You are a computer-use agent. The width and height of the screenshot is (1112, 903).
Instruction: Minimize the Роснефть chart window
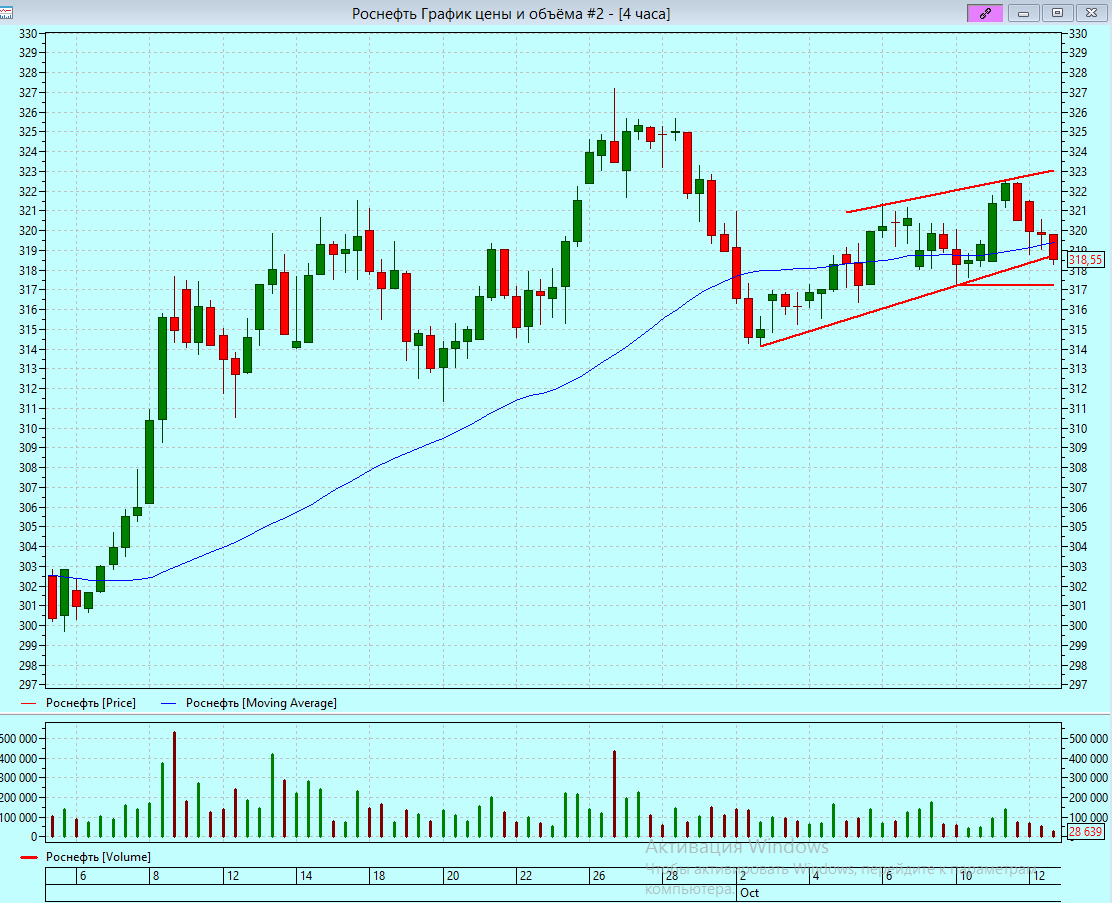(x=1023, y=13)
